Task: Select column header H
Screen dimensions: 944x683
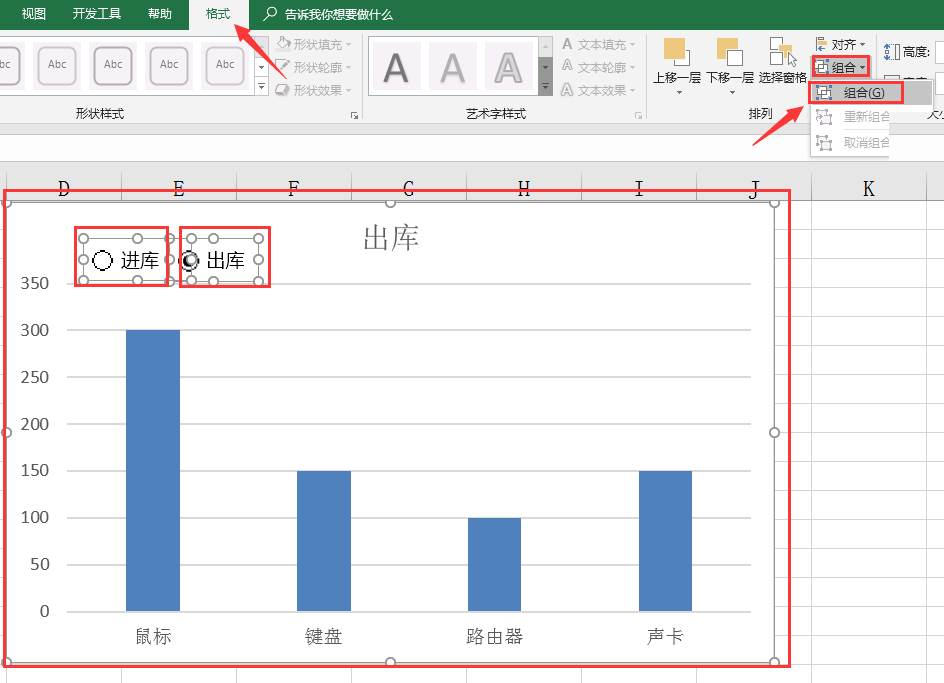Action: pyautogui.click(x=524, y=189)
